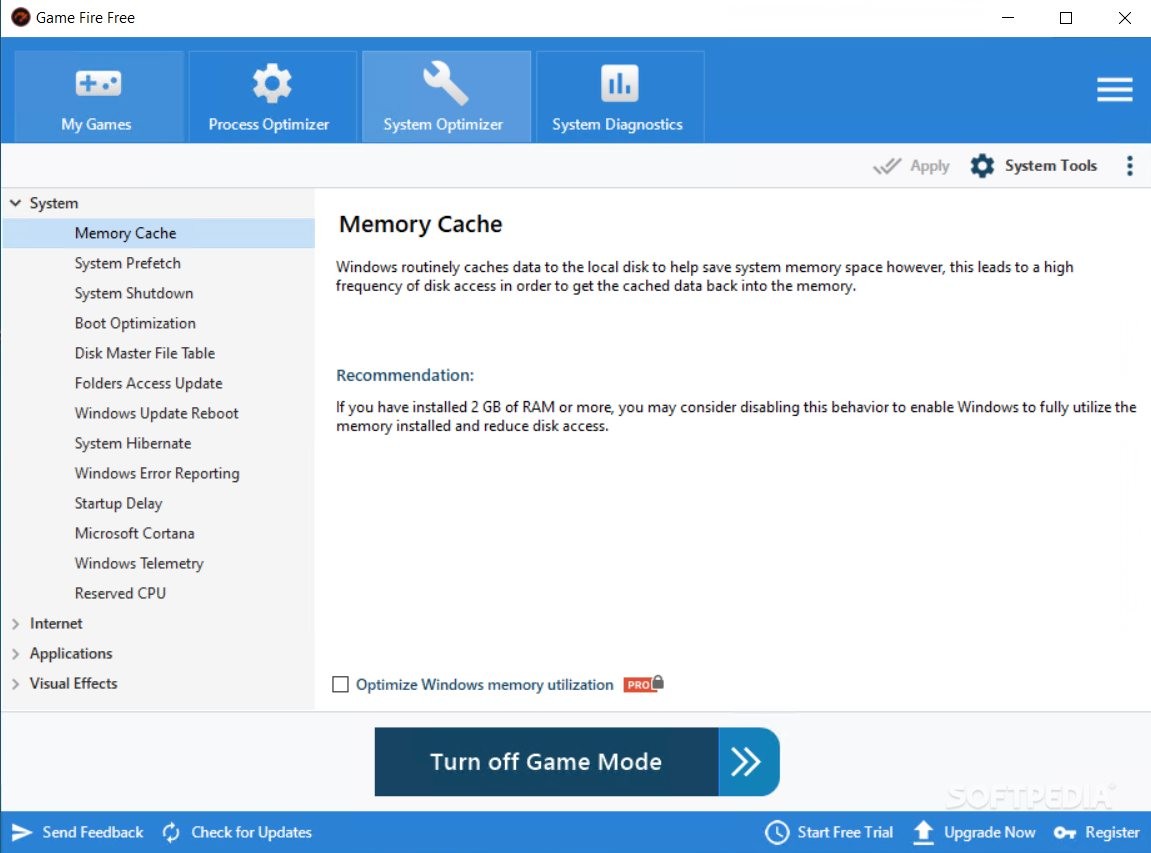
Task: Click the System Tools gear icon
Action: 982,166
